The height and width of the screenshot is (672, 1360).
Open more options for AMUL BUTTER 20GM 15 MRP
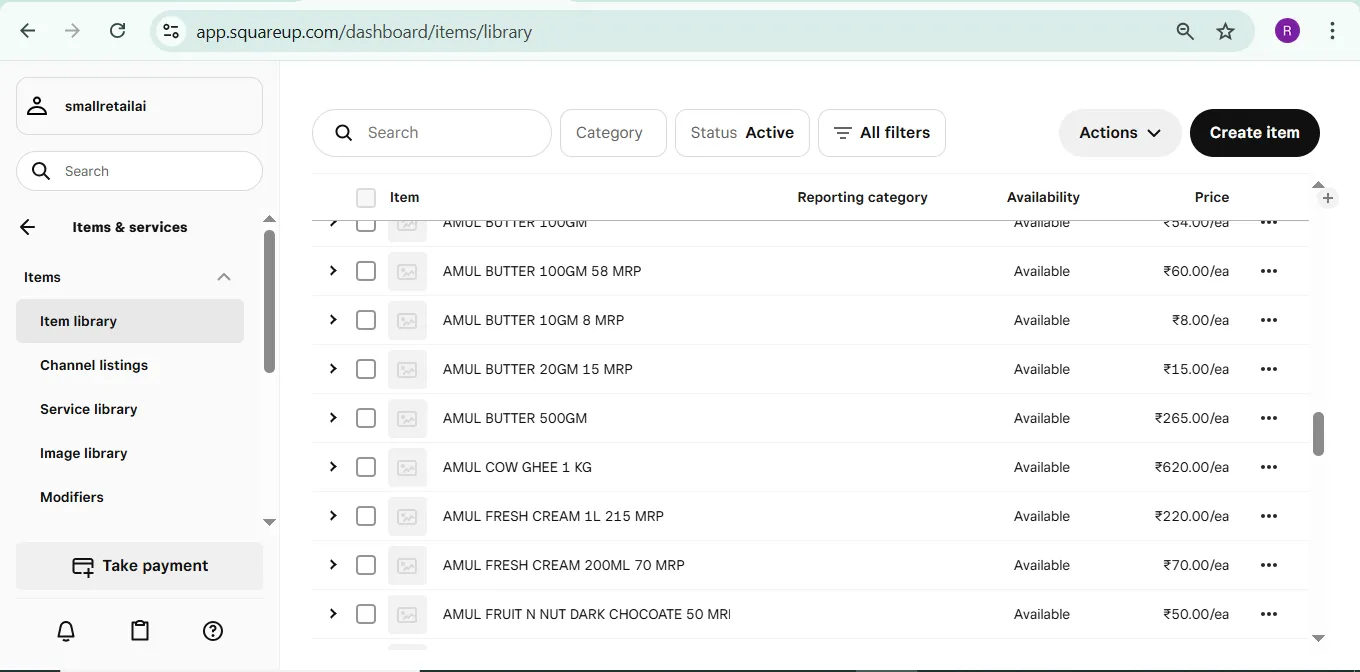[x=1269, y=369]
